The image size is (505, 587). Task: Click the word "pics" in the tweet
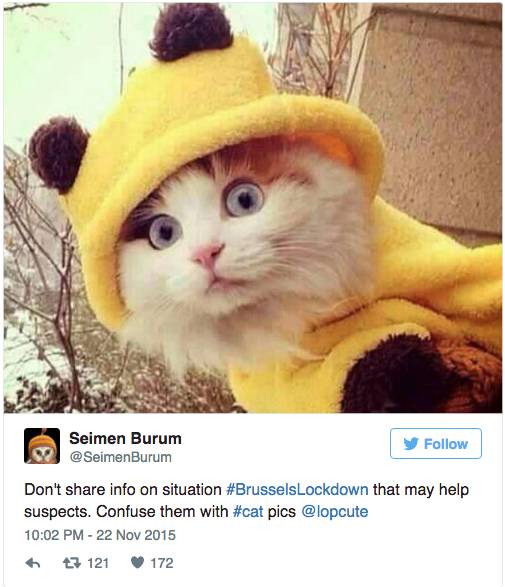pos(282,512)
